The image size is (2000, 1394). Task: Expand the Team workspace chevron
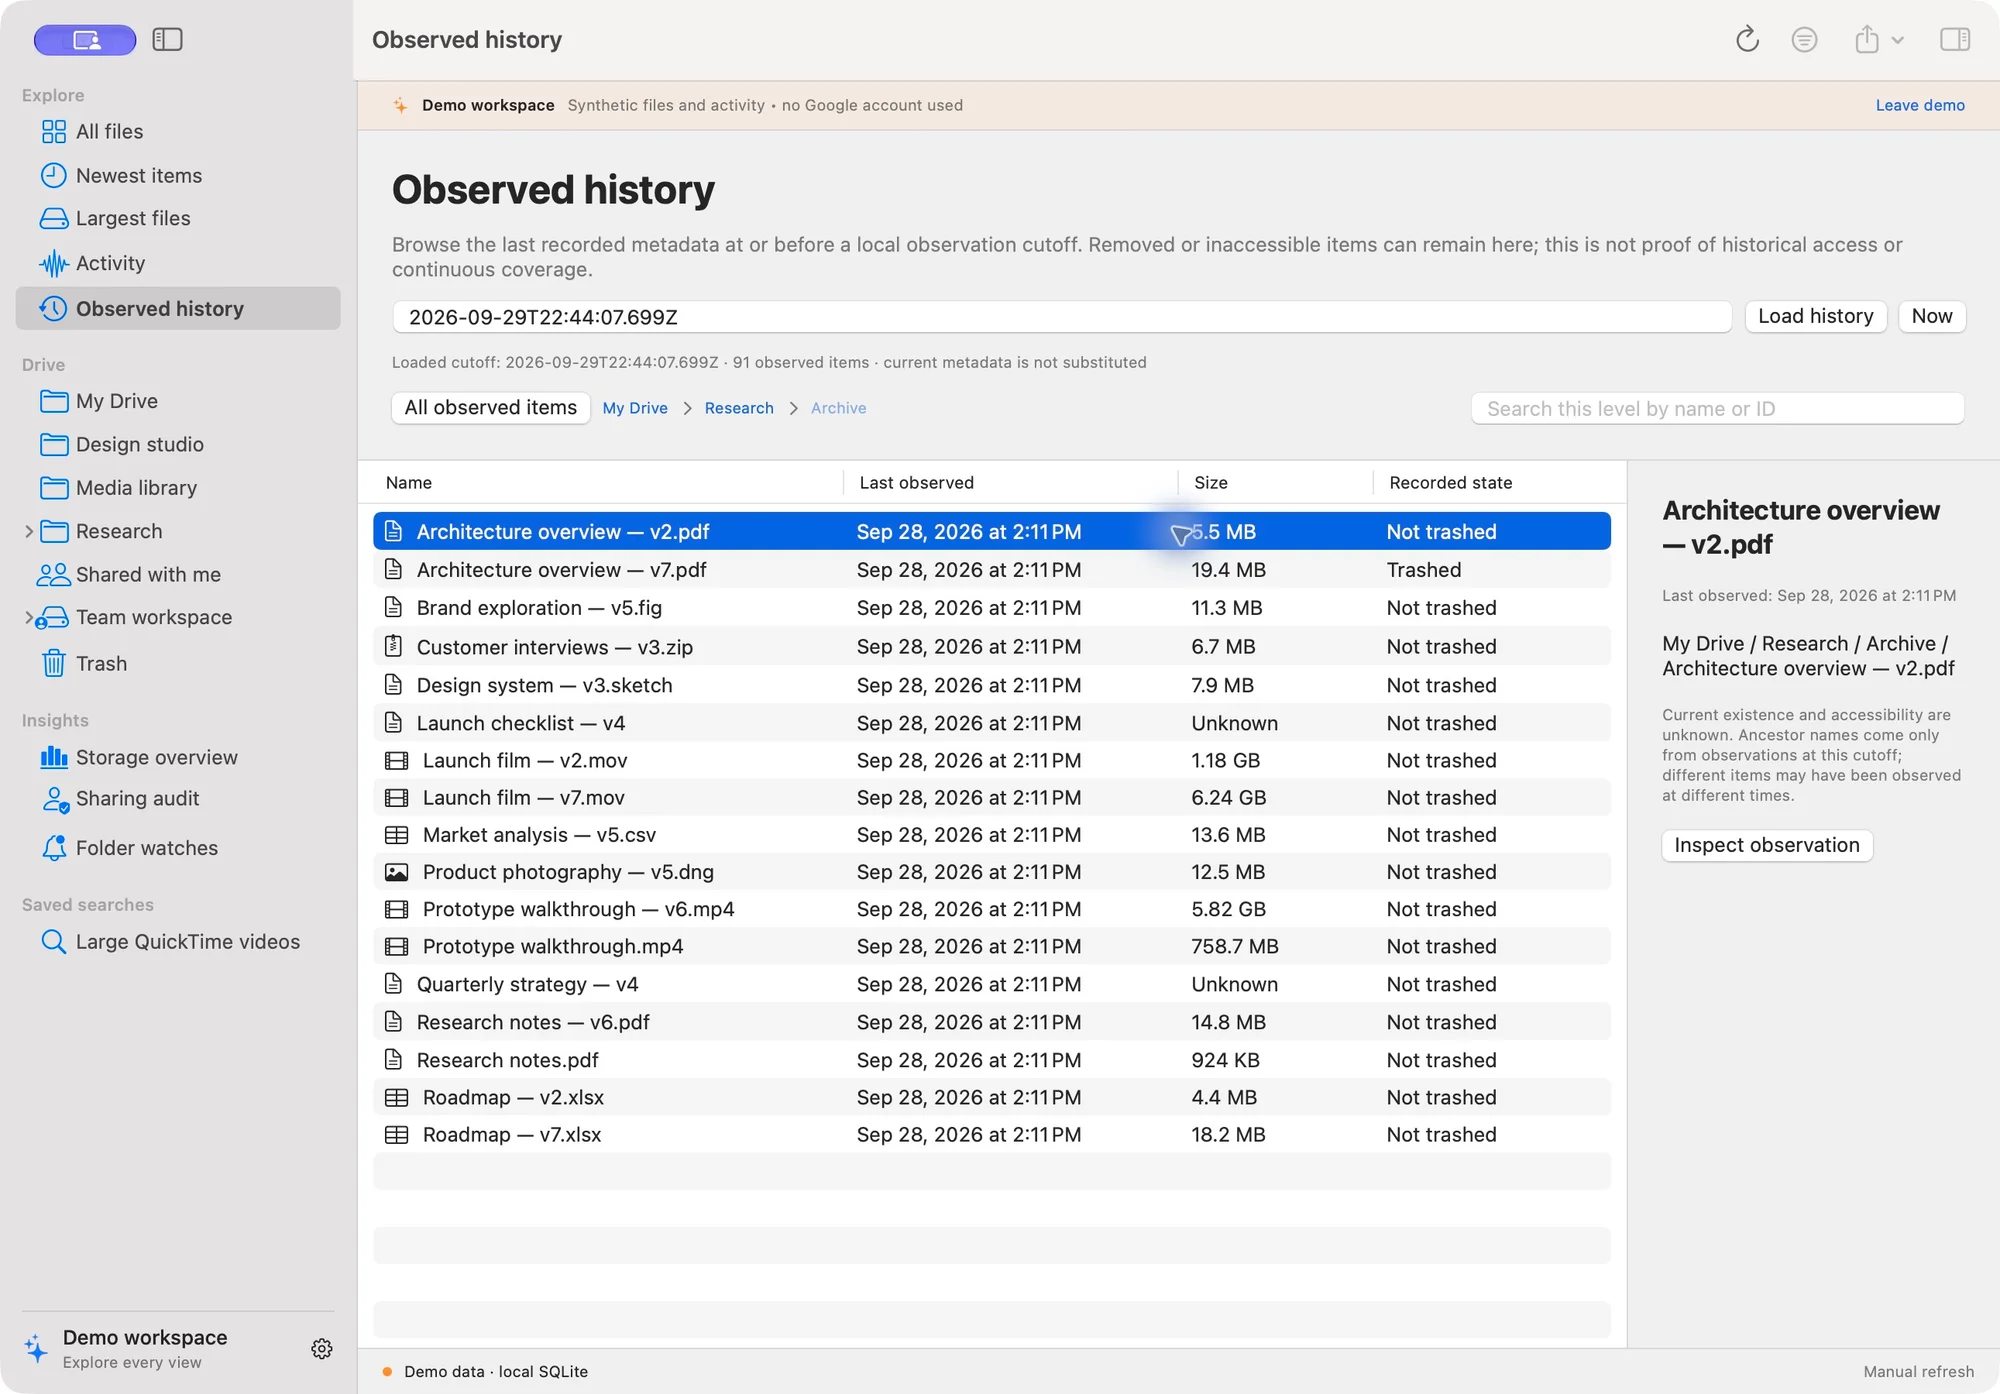coord(28,617)
